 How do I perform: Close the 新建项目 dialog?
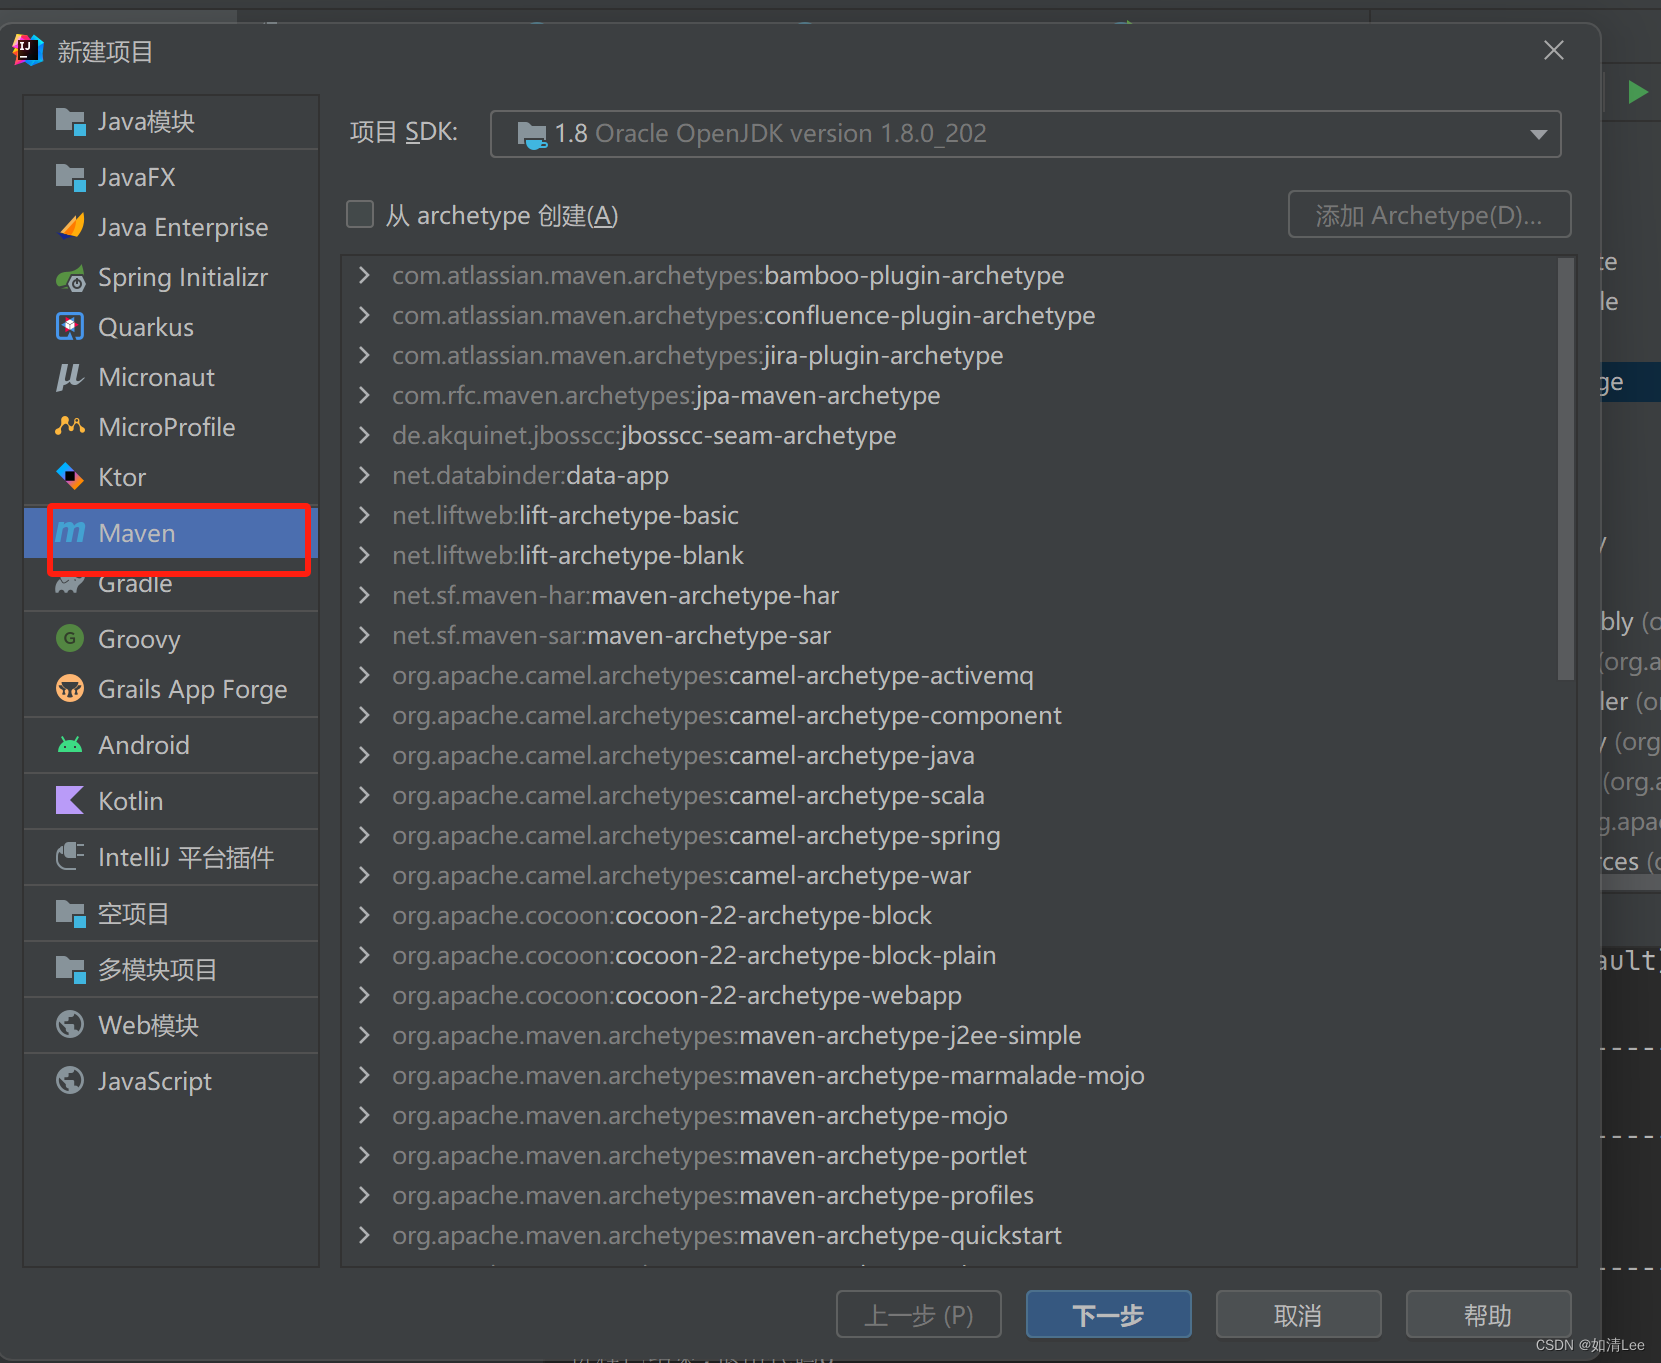pyautogui.click(x=1553, y=50)
